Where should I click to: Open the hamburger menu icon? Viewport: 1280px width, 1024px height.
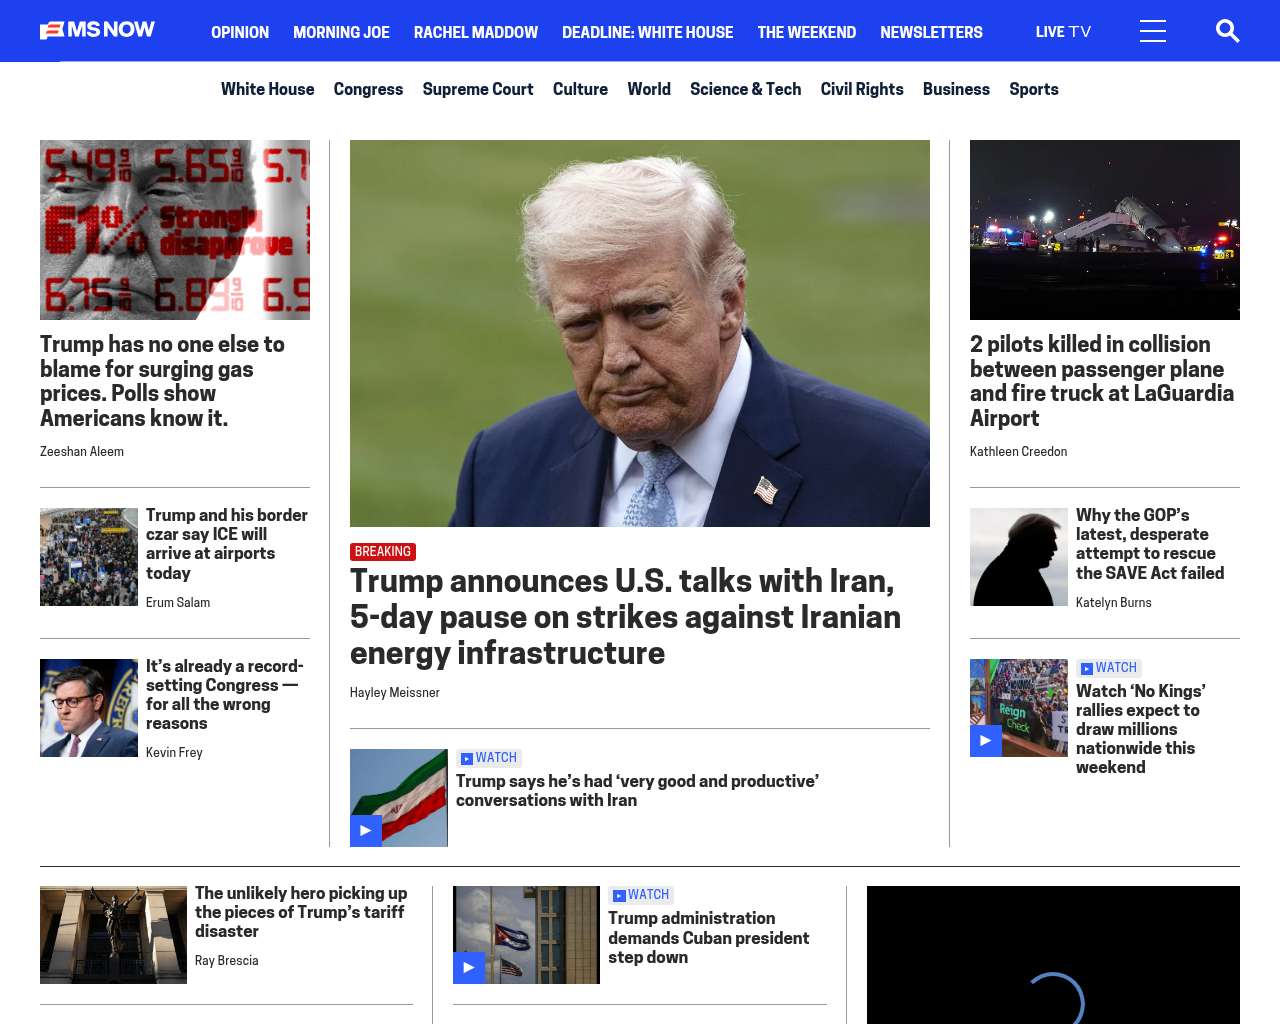click(x=1152, y=31)
